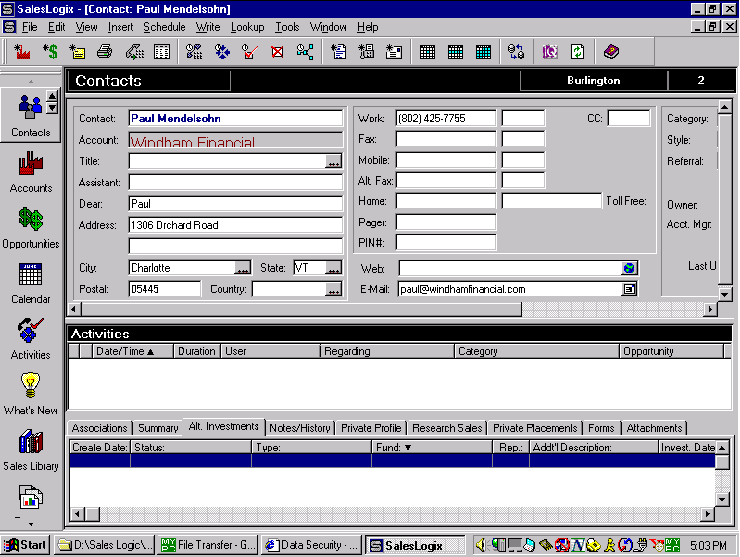Click the contact form horizontal scrollbar thumb

pos(302,310)
